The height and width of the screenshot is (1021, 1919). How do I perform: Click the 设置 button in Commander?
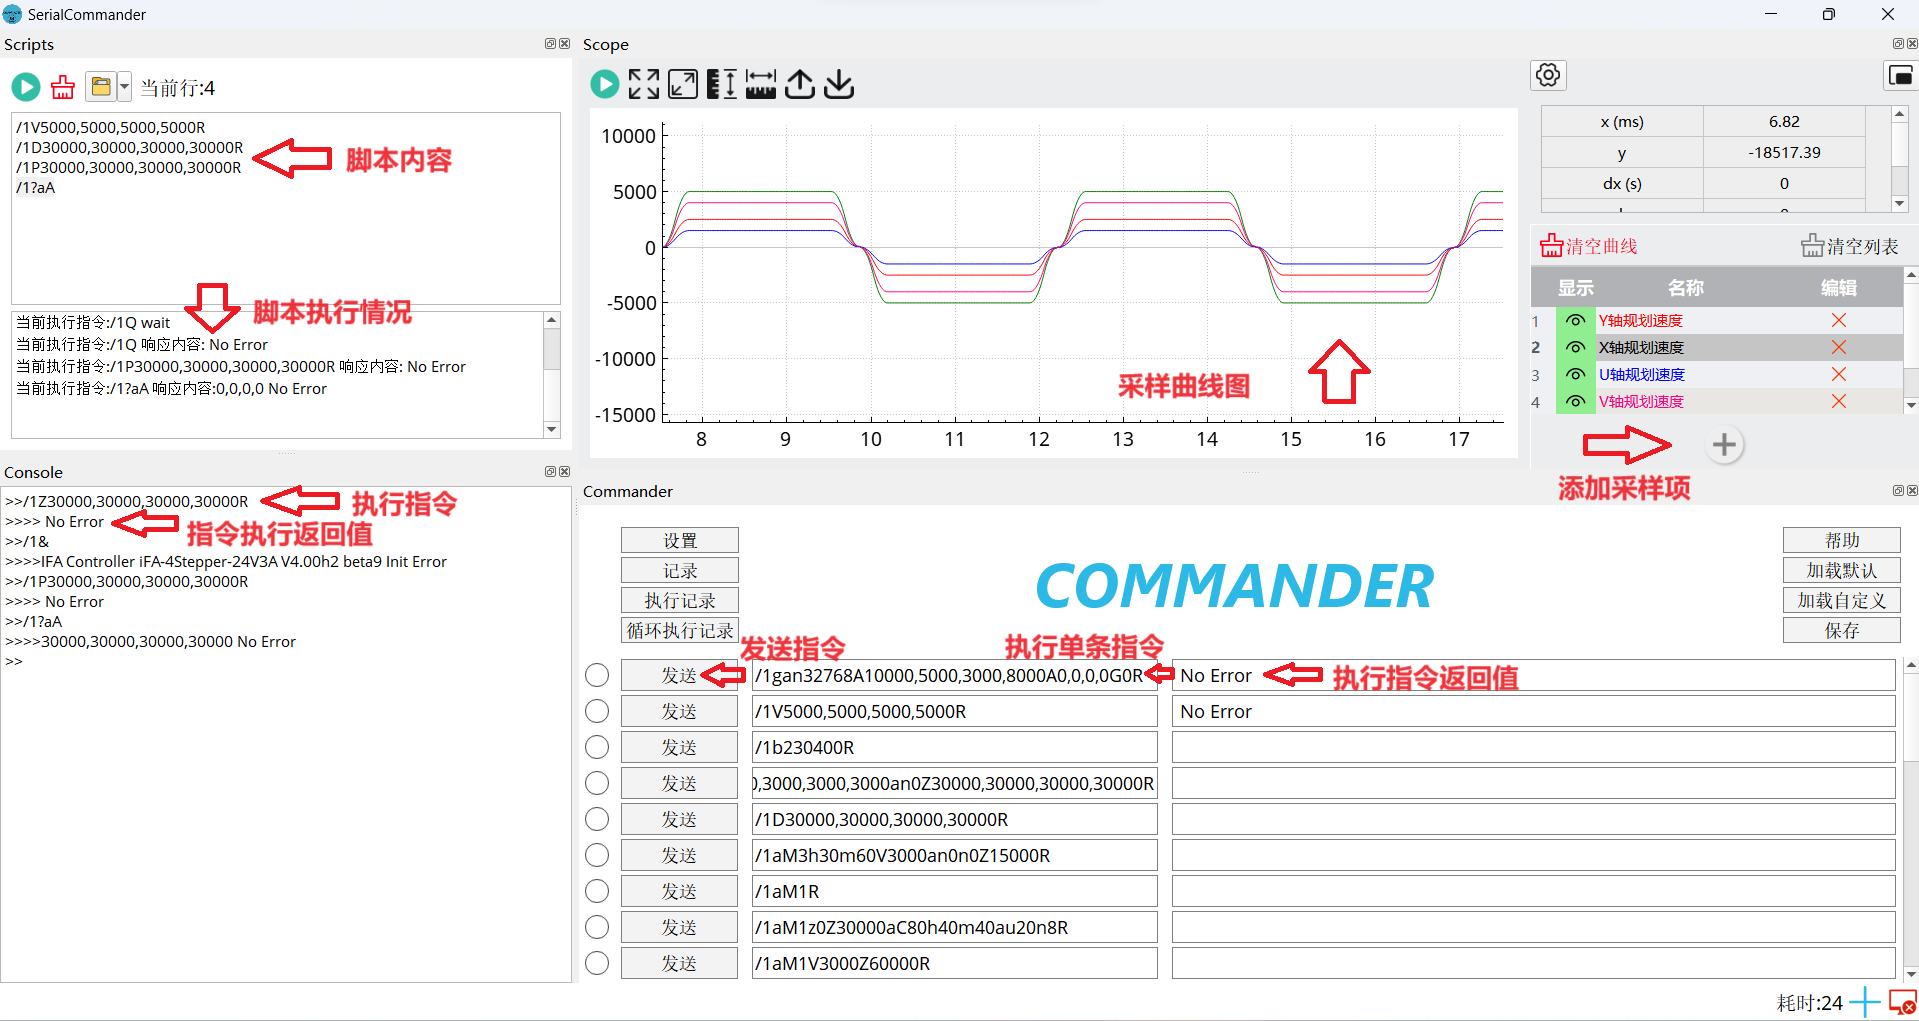[x=679, y=541]
